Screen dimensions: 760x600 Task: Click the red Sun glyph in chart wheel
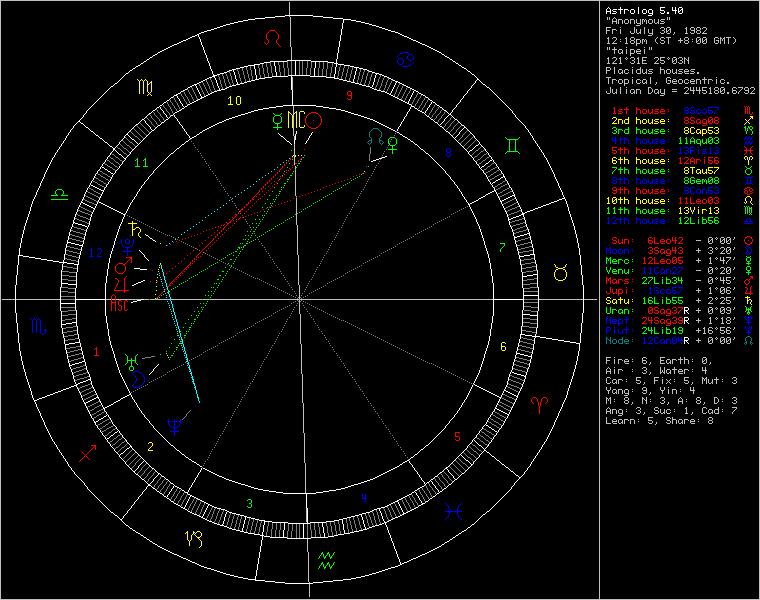315,121
